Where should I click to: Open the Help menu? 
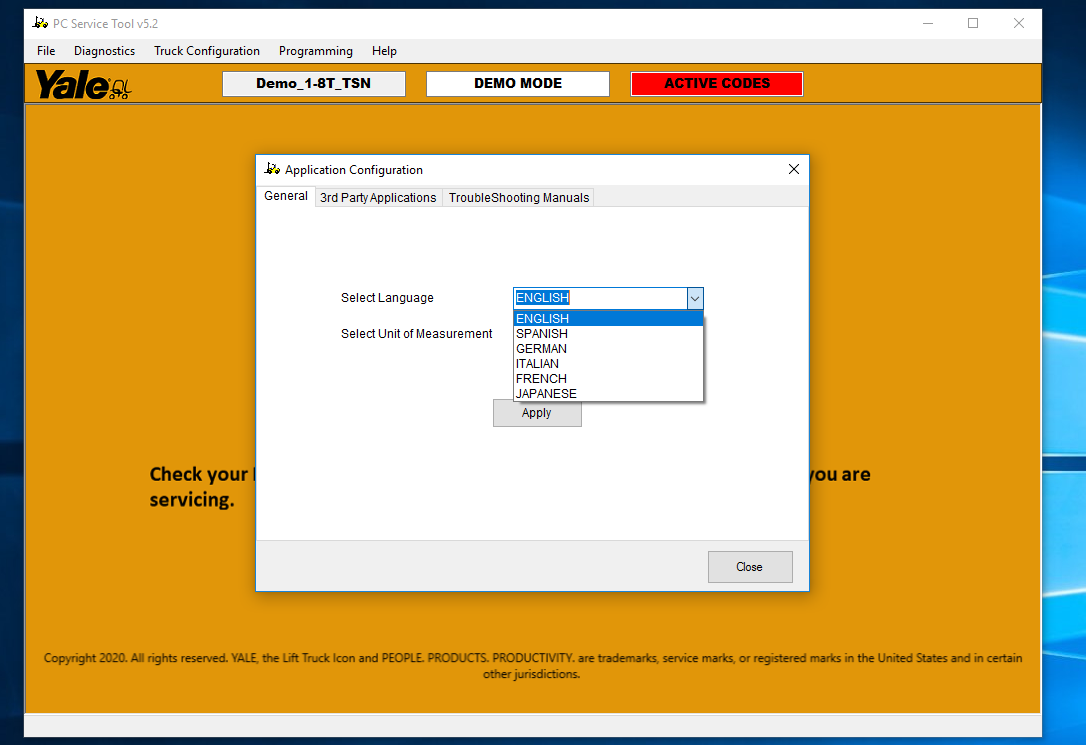(384, 51)
